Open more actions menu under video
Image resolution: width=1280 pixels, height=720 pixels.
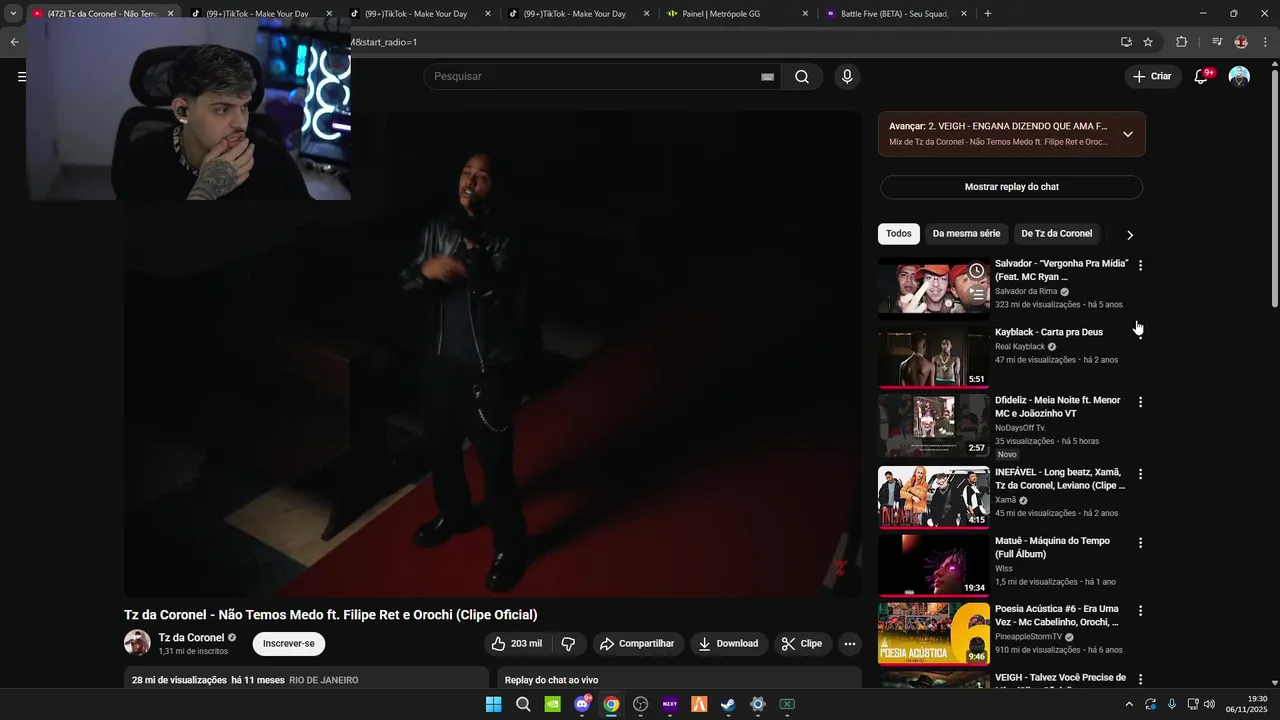click(x=850, y=644)
